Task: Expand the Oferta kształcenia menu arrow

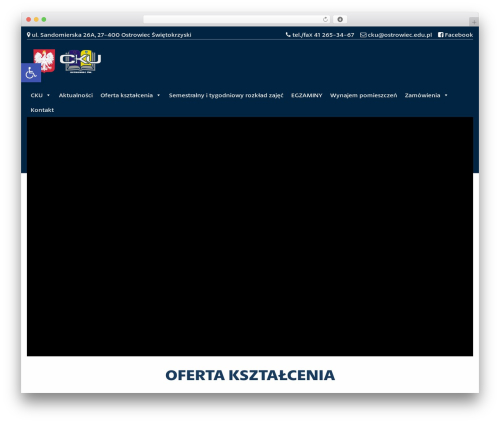Action: click(x=158, y=95)
